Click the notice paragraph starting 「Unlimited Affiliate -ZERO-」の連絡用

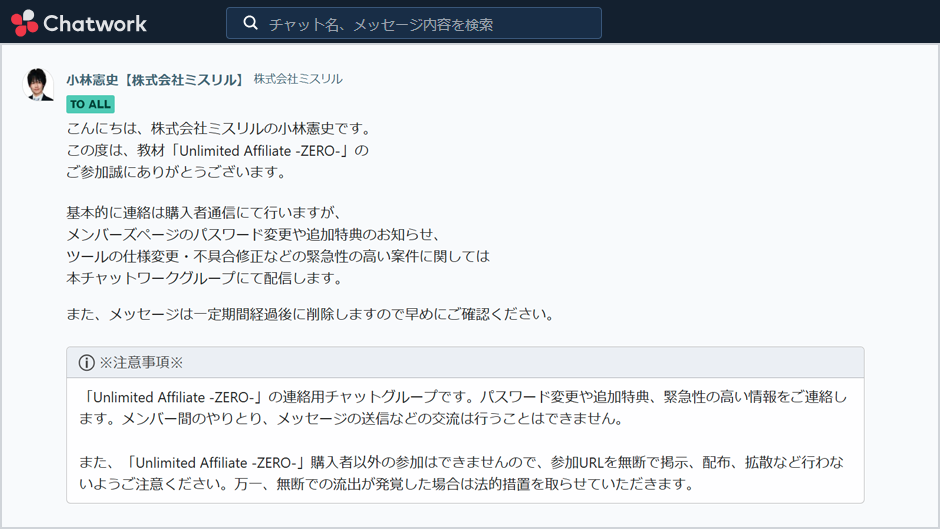[463, 408]
